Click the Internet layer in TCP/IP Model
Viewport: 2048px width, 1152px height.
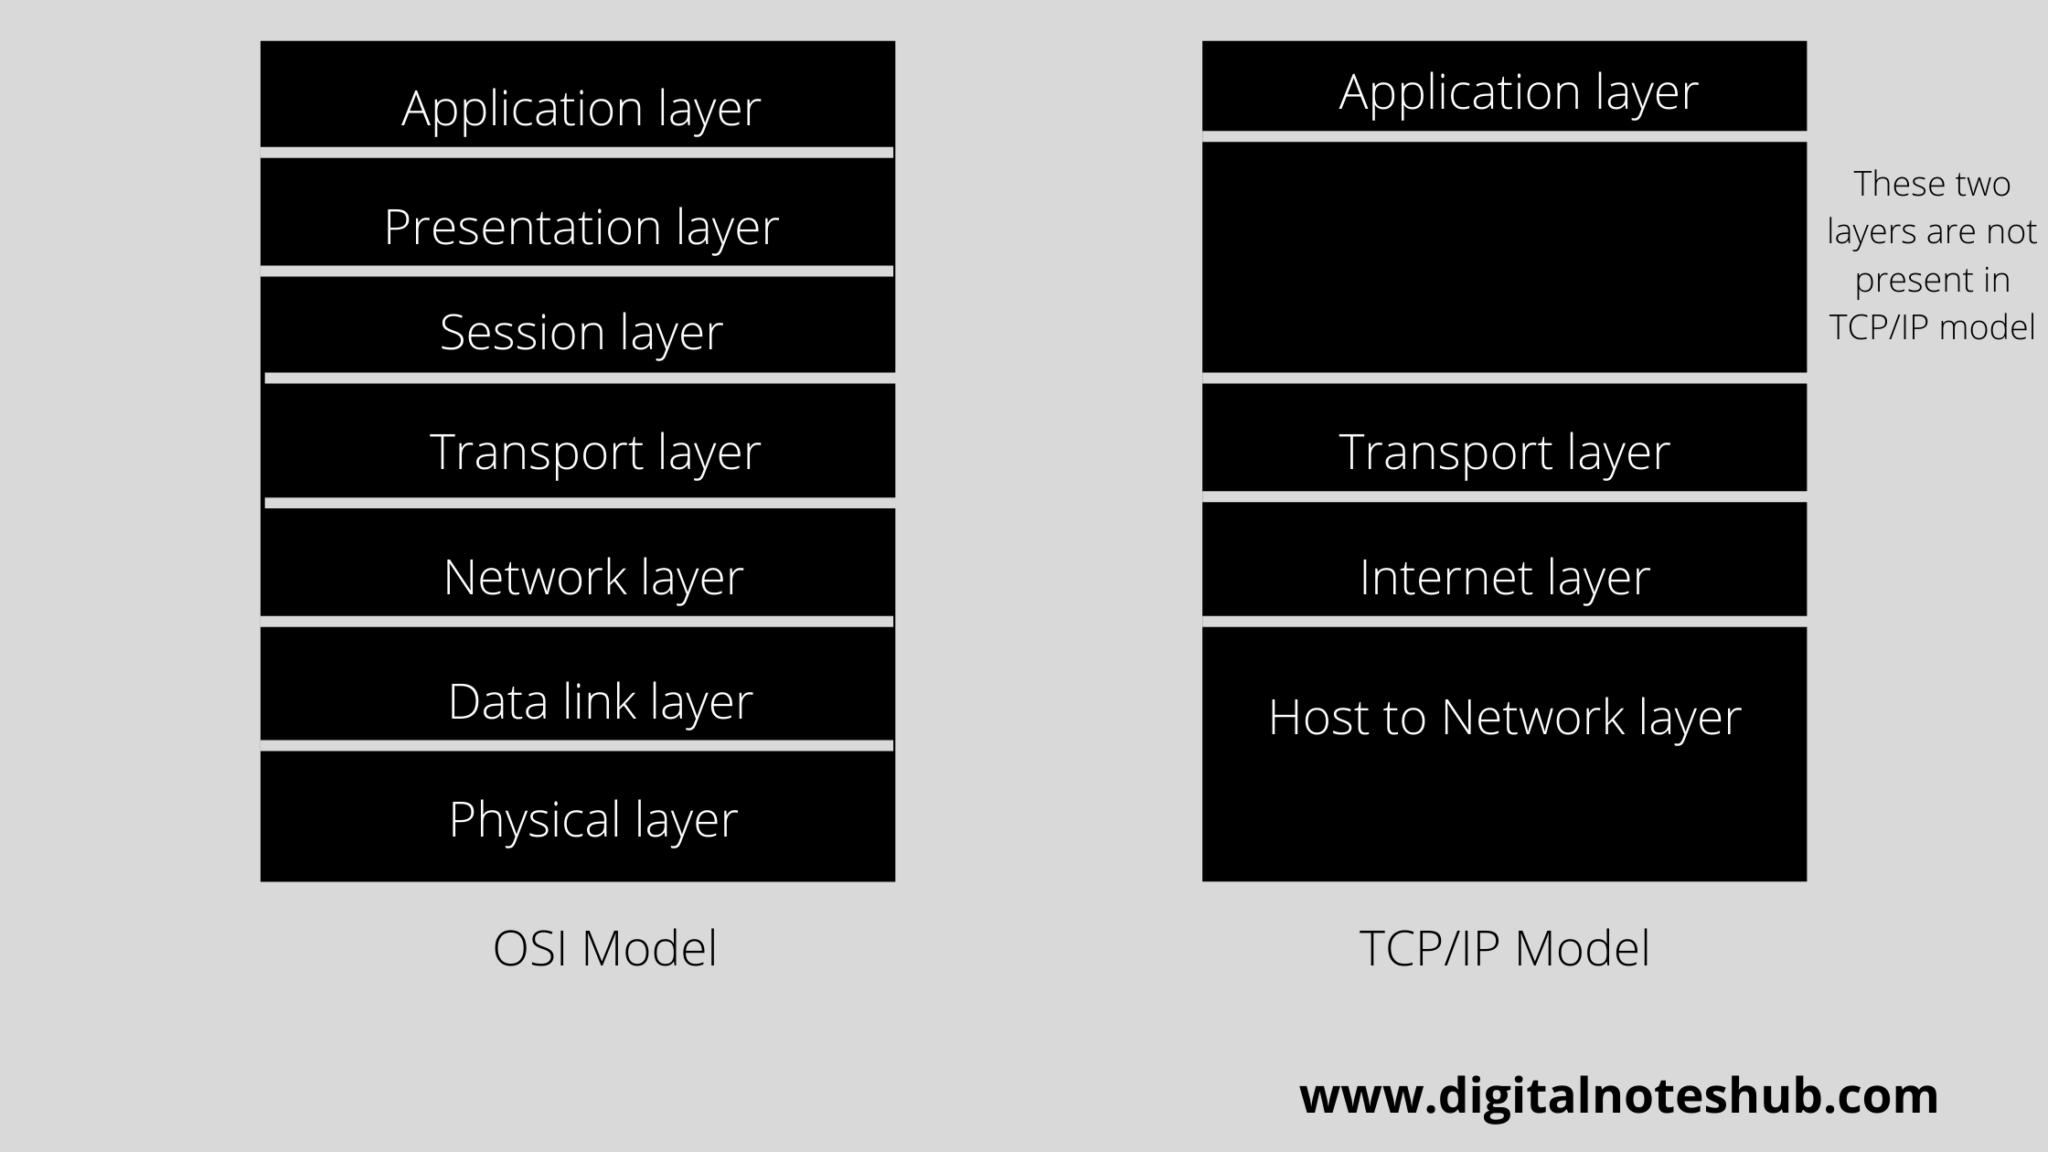(1504, 574)
